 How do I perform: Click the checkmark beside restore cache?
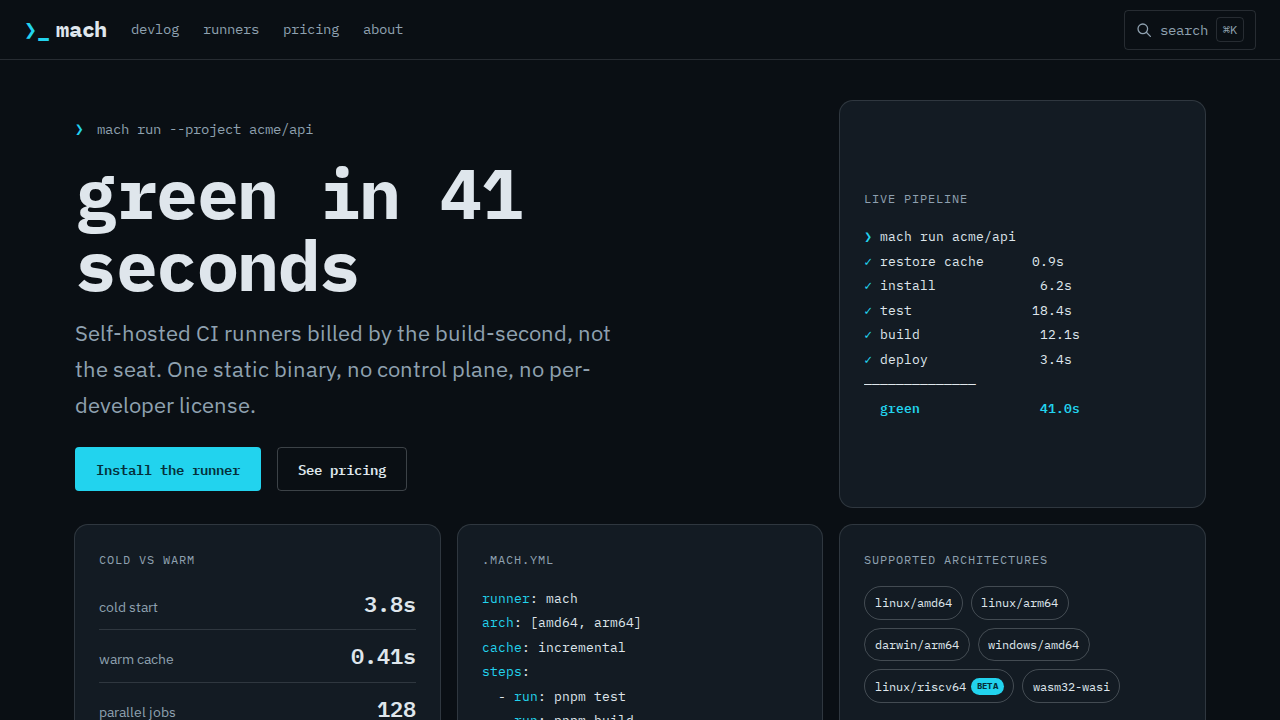(x=868, y=262)
